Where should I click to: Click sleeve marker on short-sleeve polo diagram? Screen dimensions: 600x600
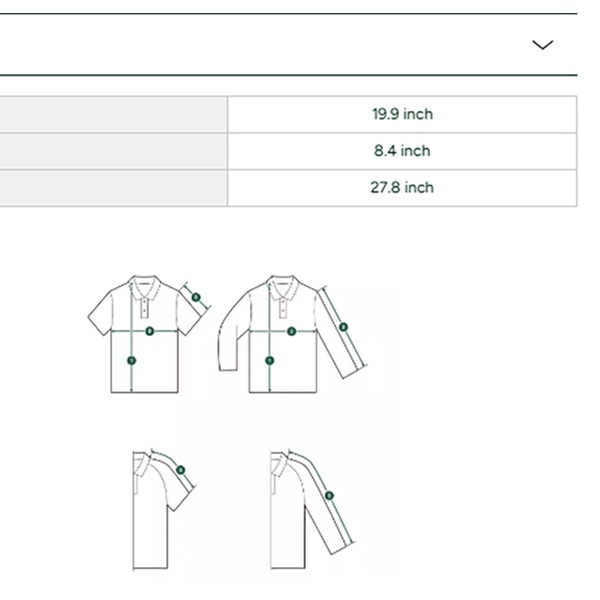[196, 297]
